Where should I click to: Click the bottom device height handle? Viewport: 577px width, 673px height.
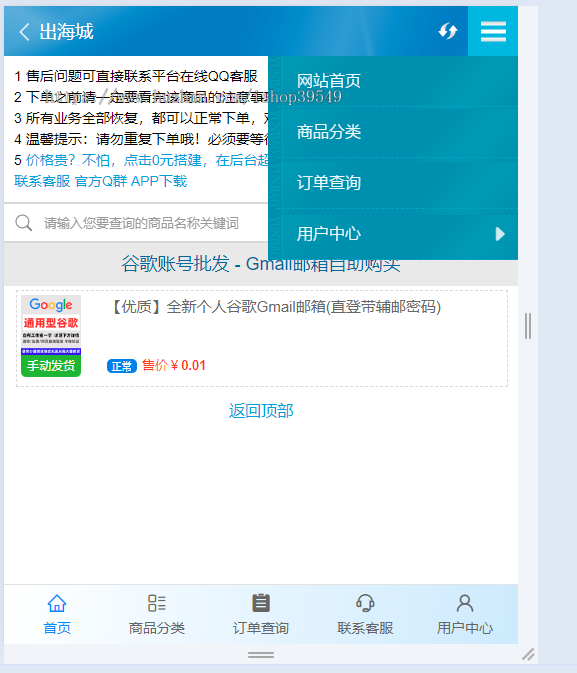point(261,655)
